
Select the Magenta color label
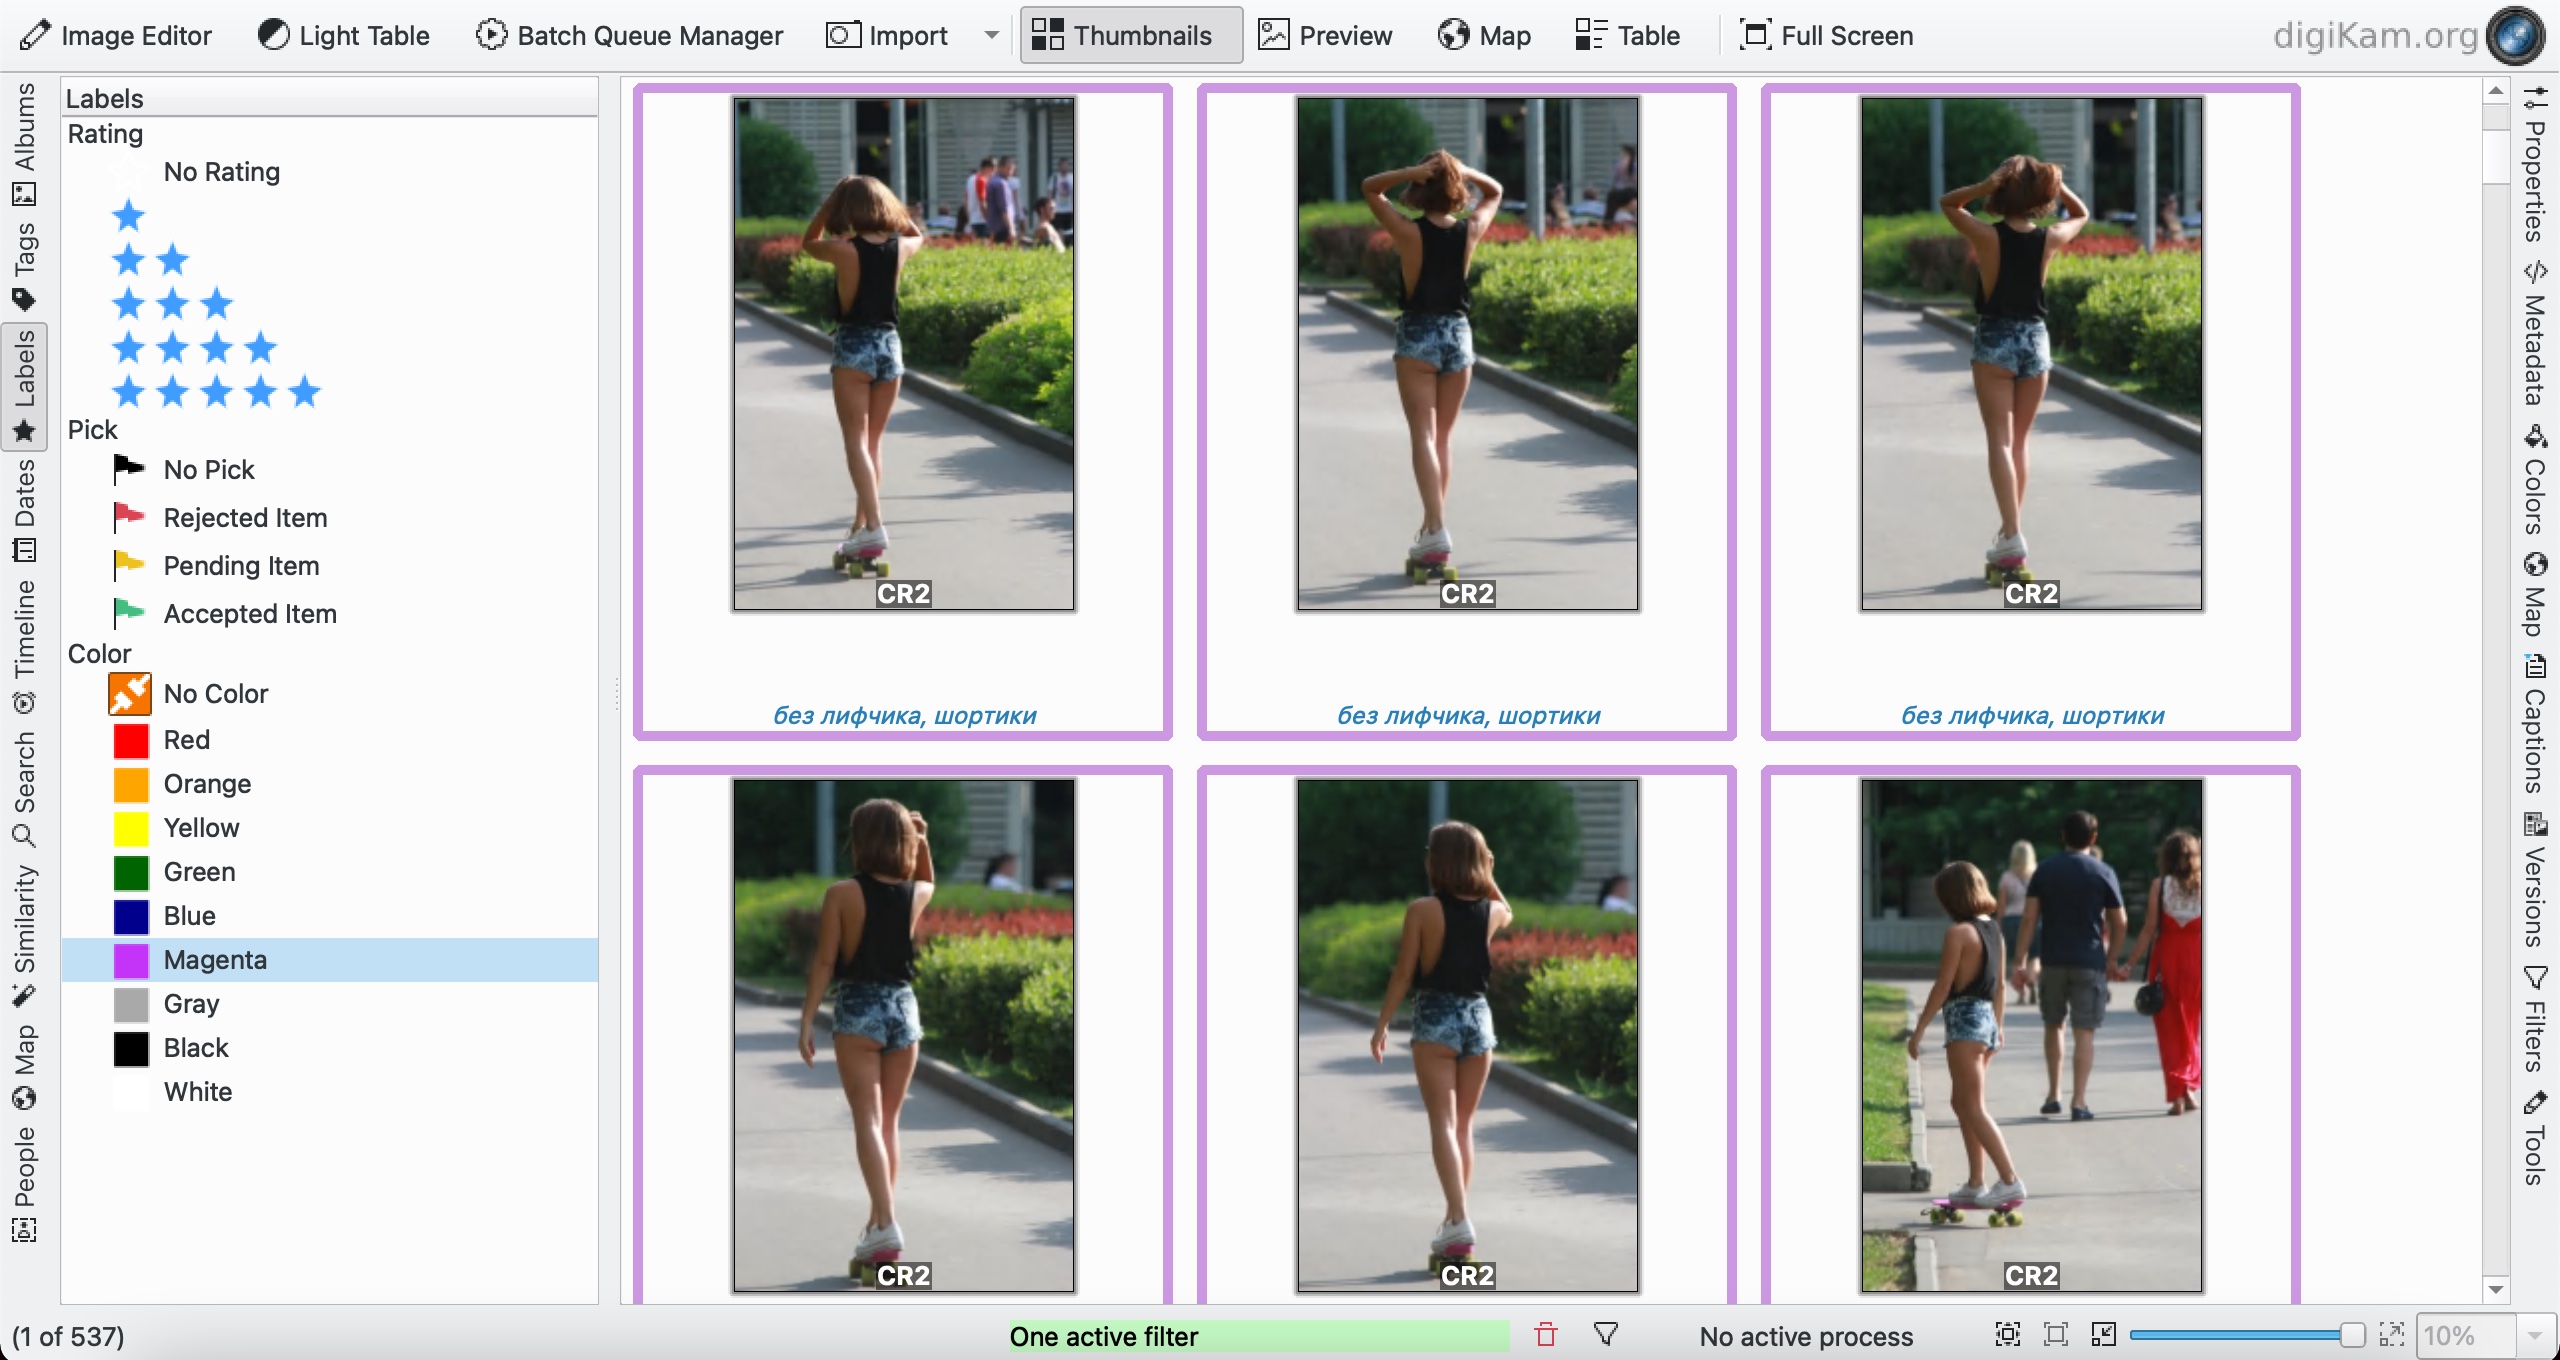click(330, 960)
